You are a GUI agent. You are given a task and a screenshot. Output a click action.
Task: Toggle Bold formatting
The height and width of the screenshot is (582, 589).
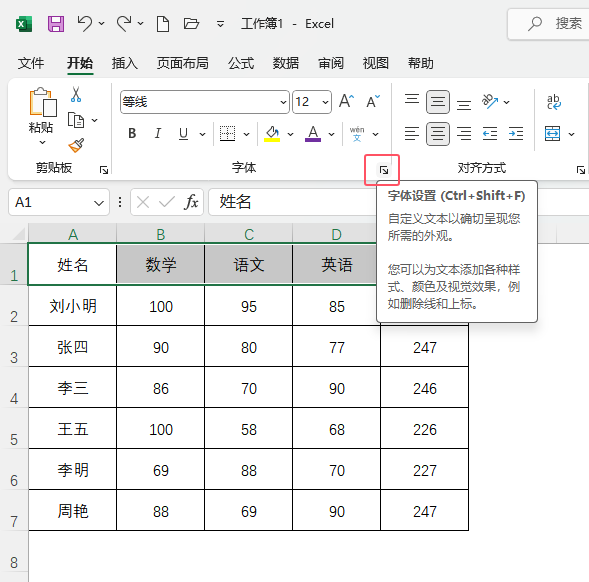pos(132,133)
